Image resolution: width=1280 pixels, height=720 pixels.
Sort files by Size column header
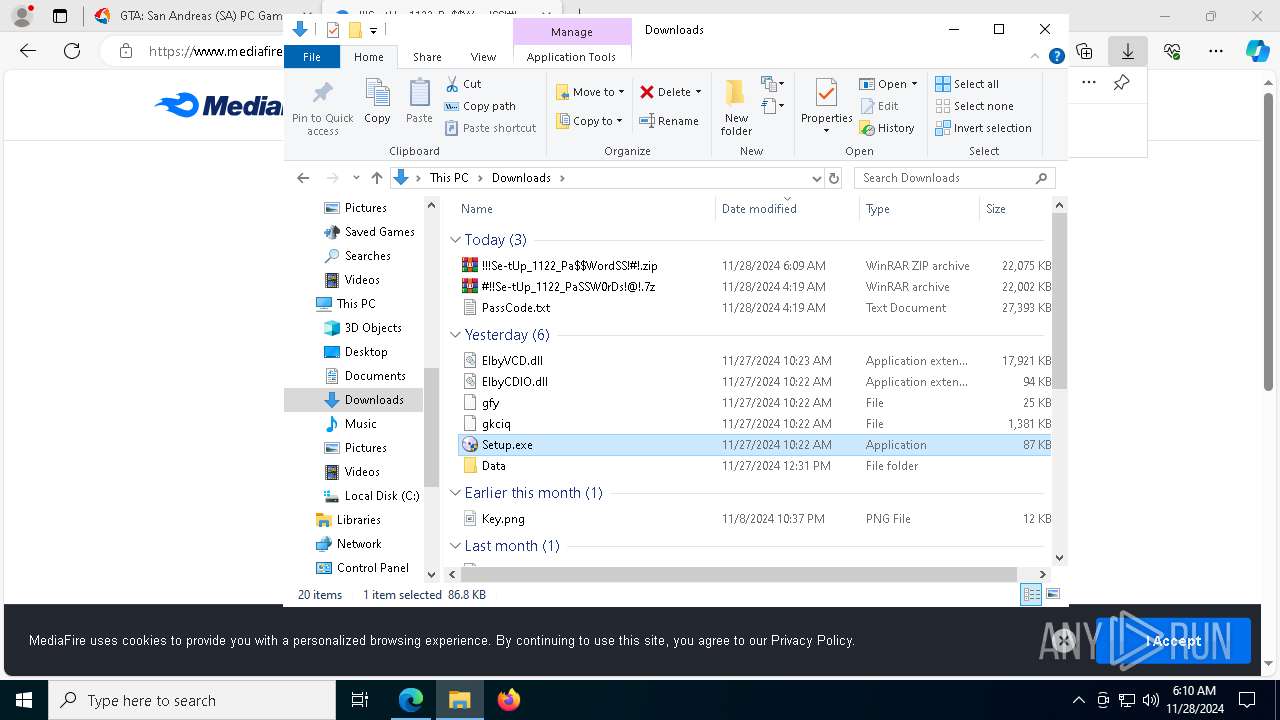[x=1014, y=209]
